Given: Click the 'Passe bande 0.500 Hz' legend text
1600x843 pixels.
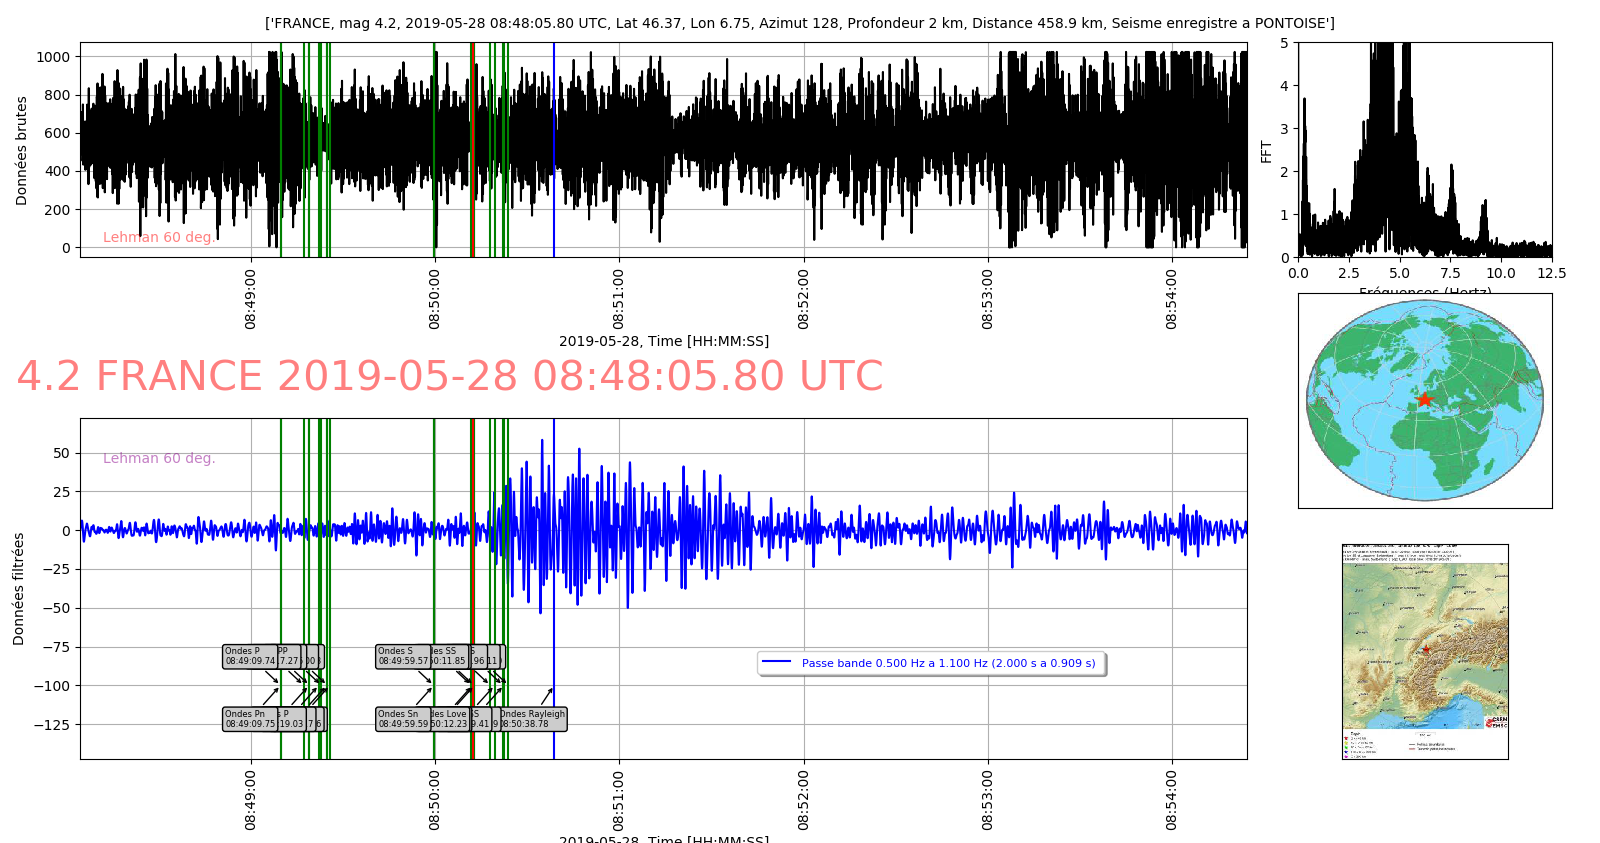Looking at the screenshot, I should pos(948,663).
